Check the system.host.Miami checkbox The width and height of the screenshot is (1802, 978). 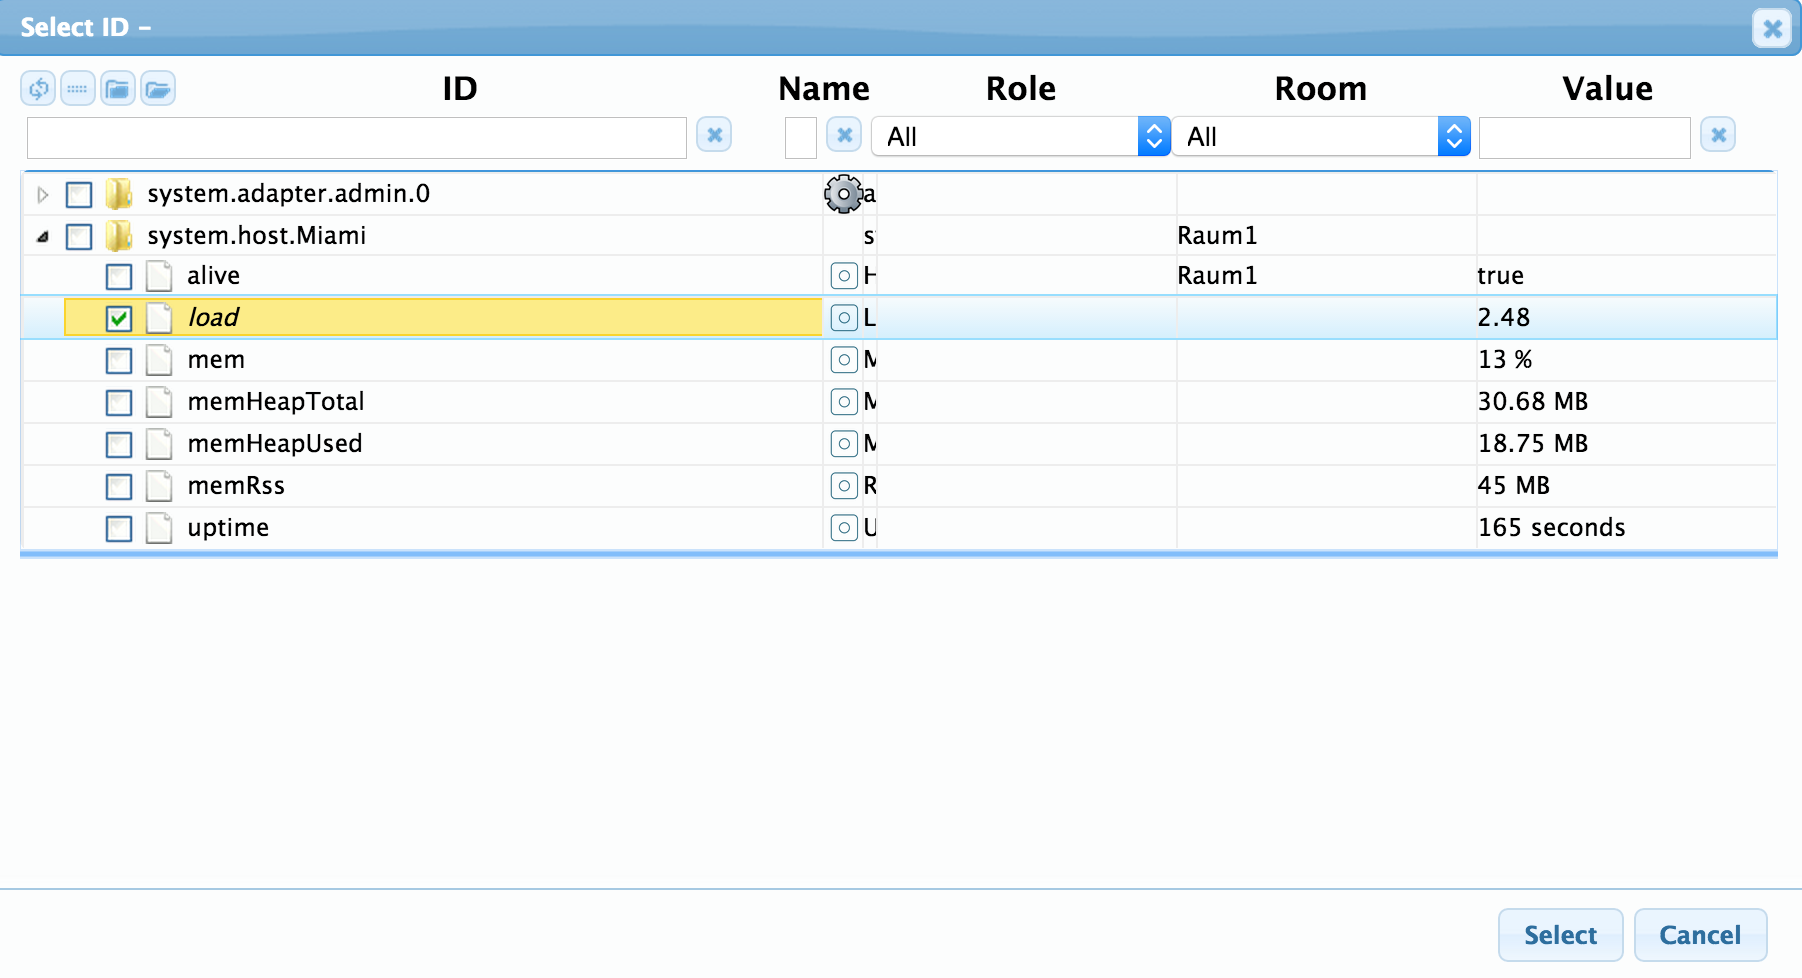tap(79, 236)
